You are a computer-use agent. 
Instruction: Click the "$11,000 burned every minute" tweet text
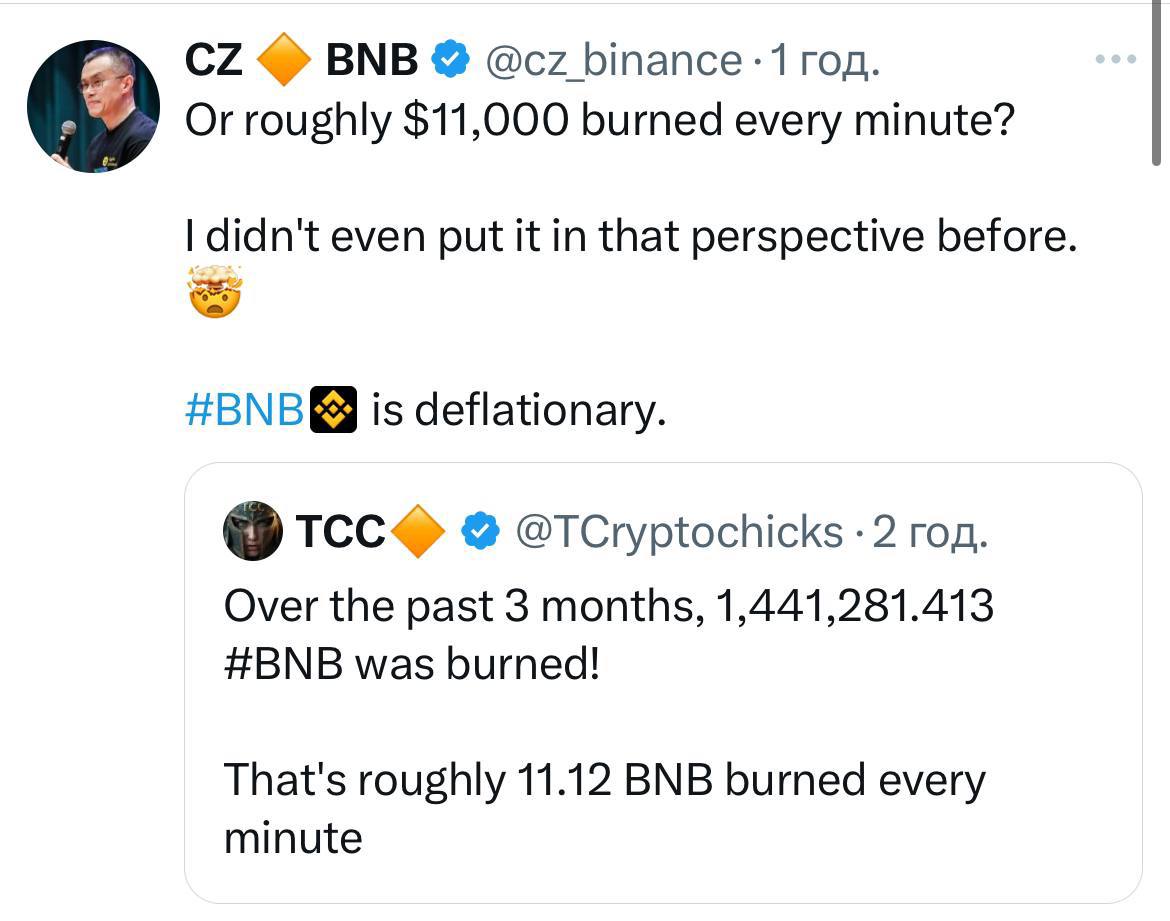click(600, 120)
